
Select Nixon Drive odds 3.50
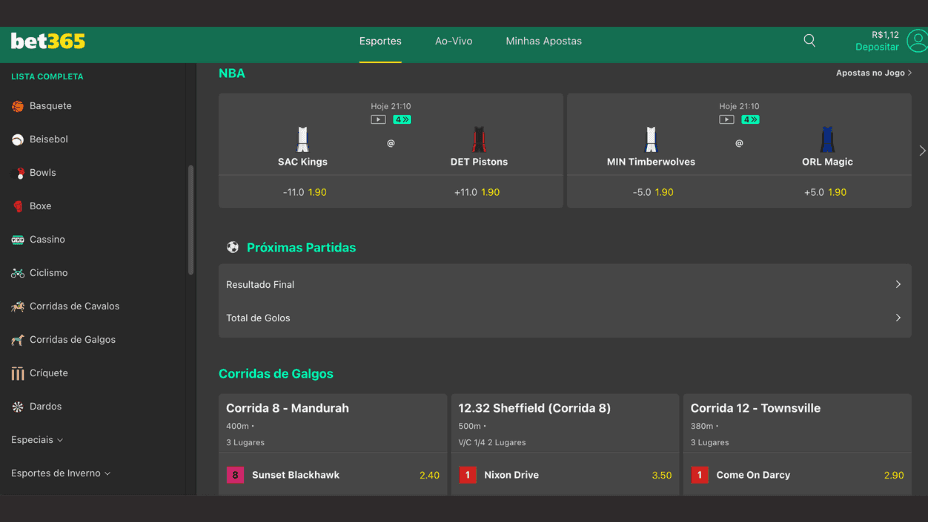(662, 475)
